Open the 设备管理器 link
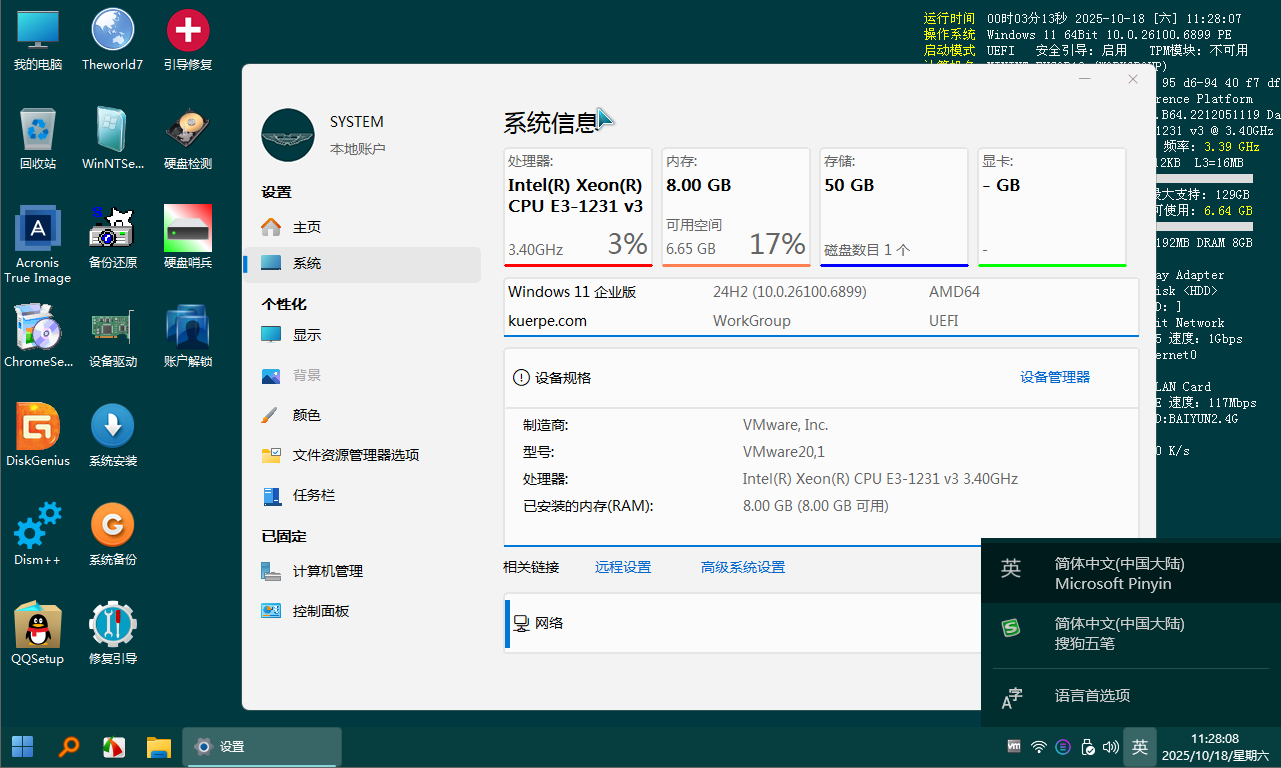Screen dimensions: 1281x768 [1054, 377]
